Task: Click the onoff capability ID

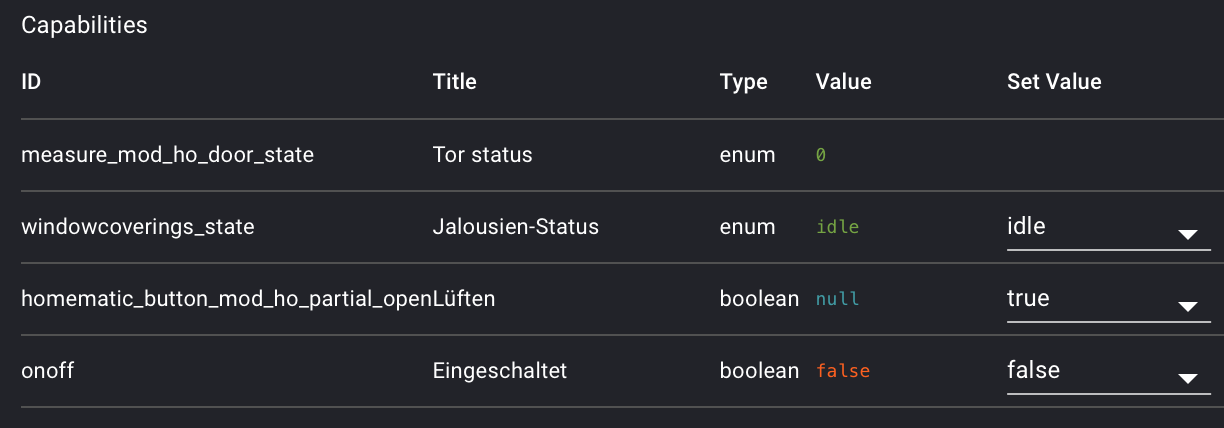Action: (x=48, y=371)
